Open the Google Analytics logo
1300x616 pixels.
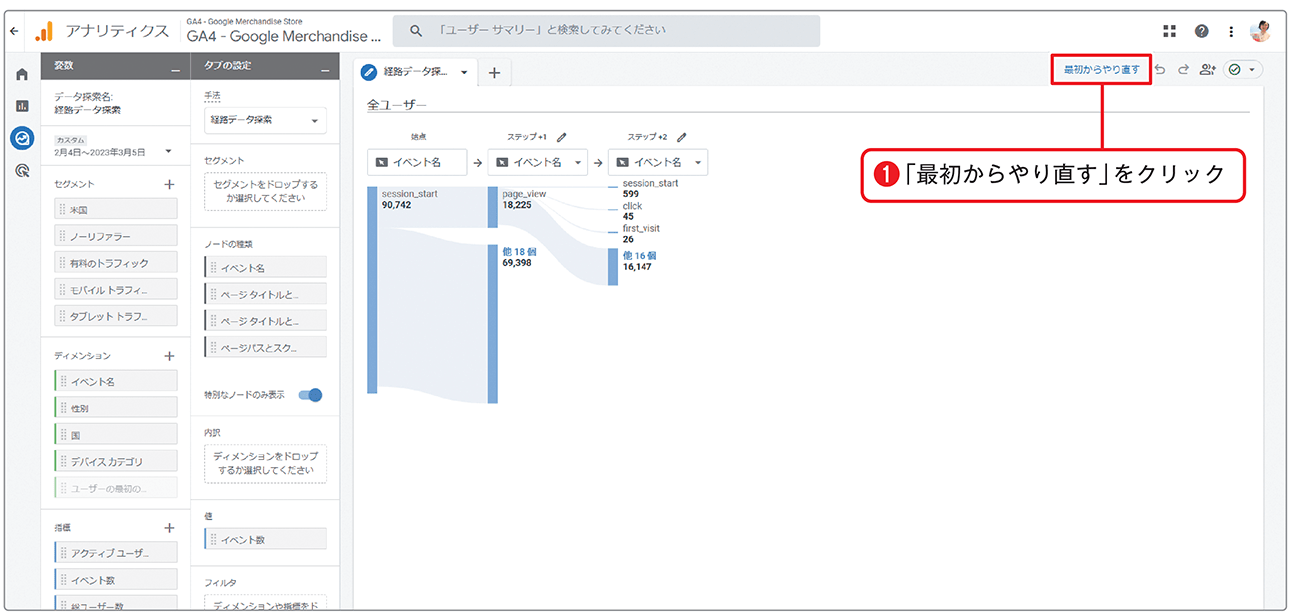coord(44,31)
